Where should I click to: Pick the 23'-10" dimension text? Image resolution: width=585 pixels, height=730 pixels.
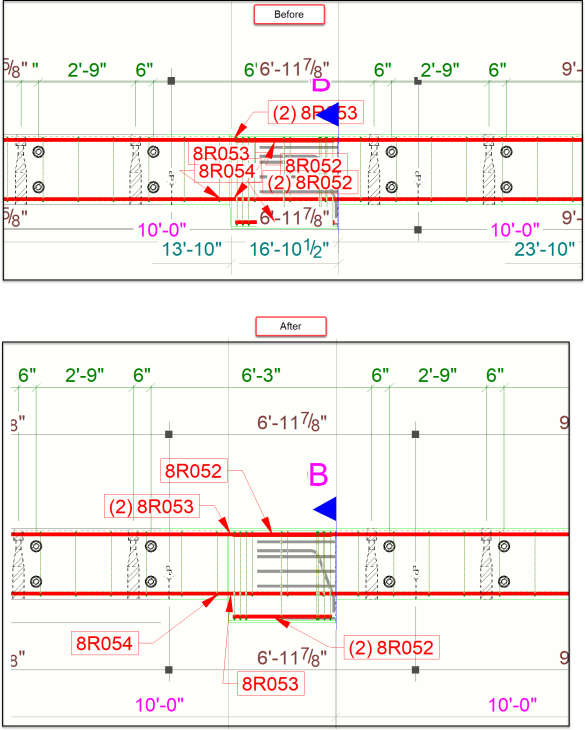click(545, 249)
